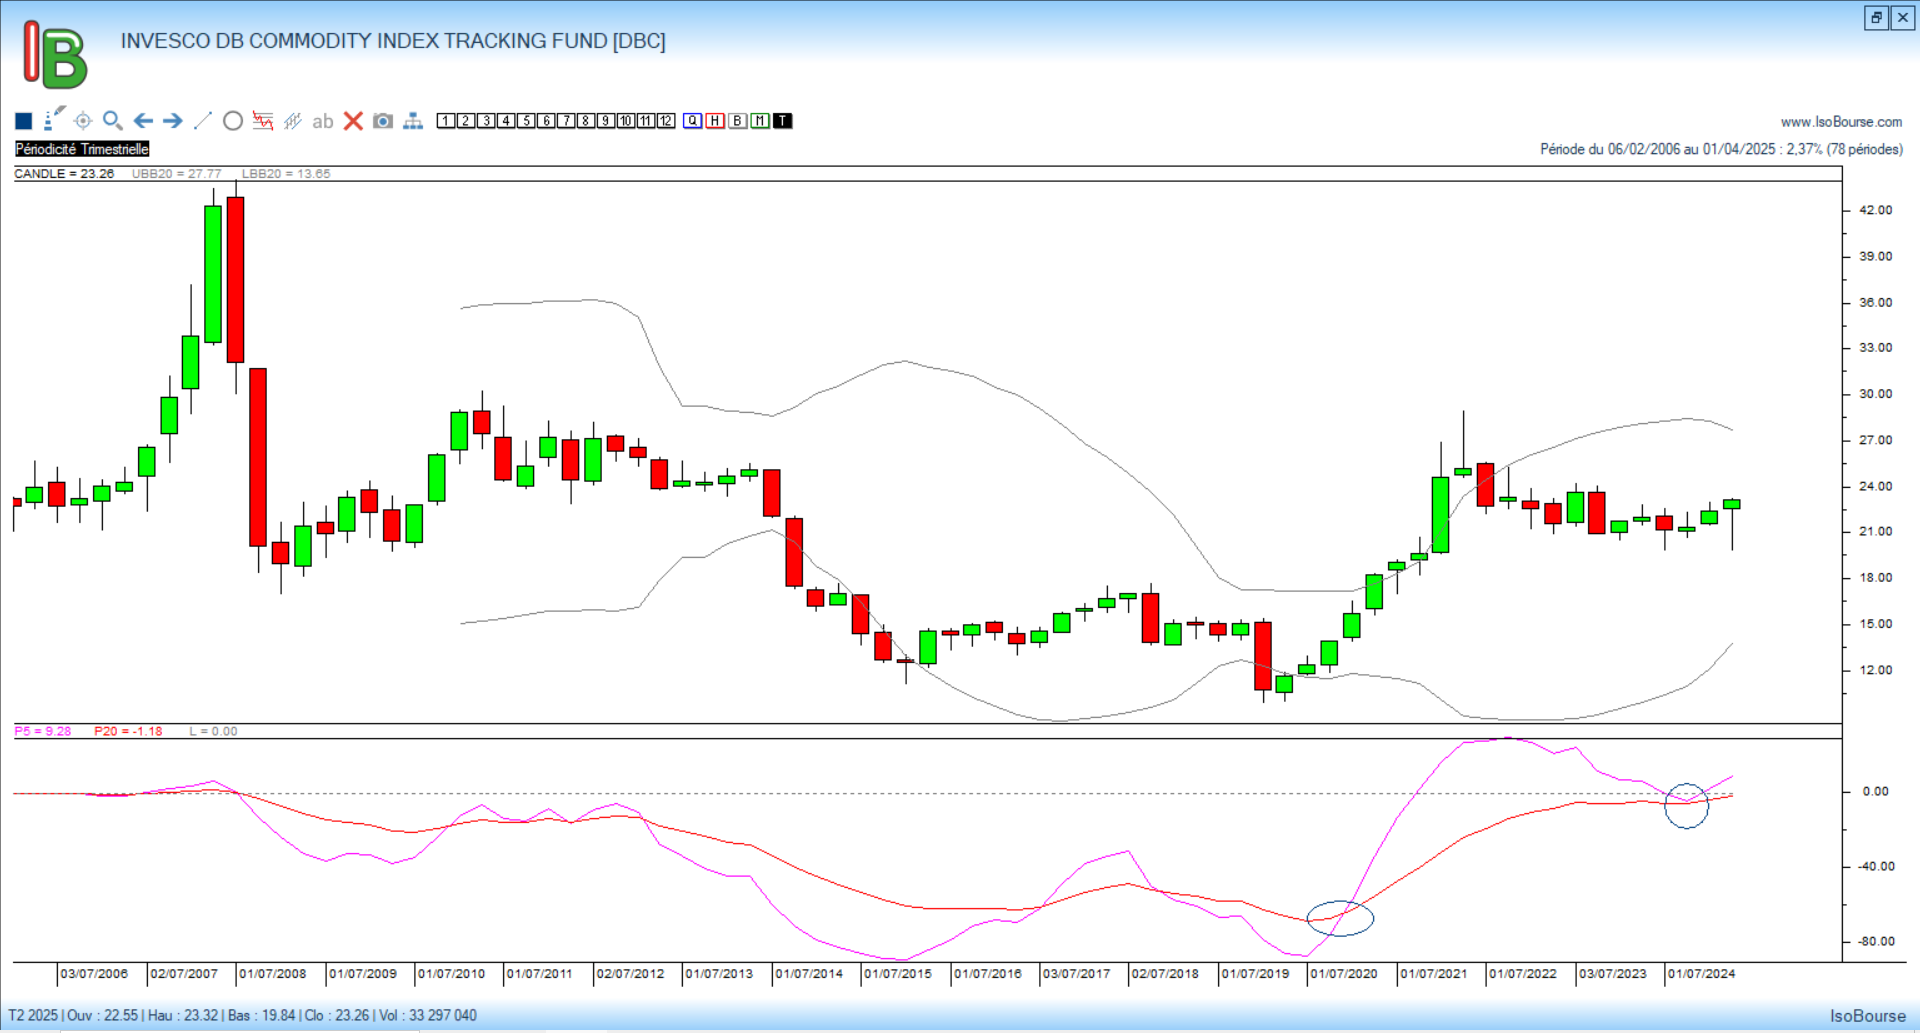Click the fund title INVESCO DB COMMODITY INDEX

pos(393,41)
